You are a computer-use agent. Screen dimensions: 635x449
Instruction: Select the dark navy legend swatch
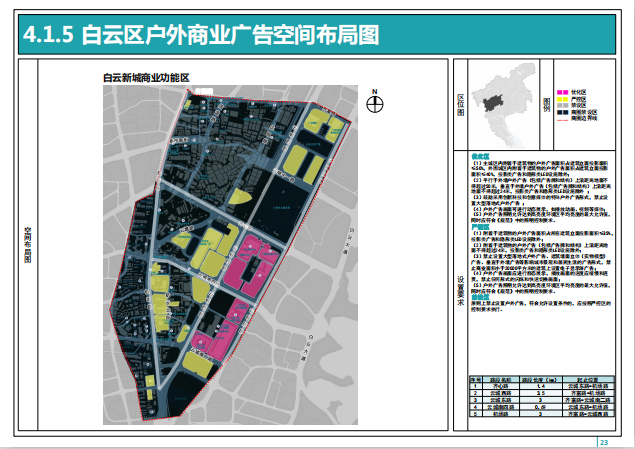coord(563,112)
